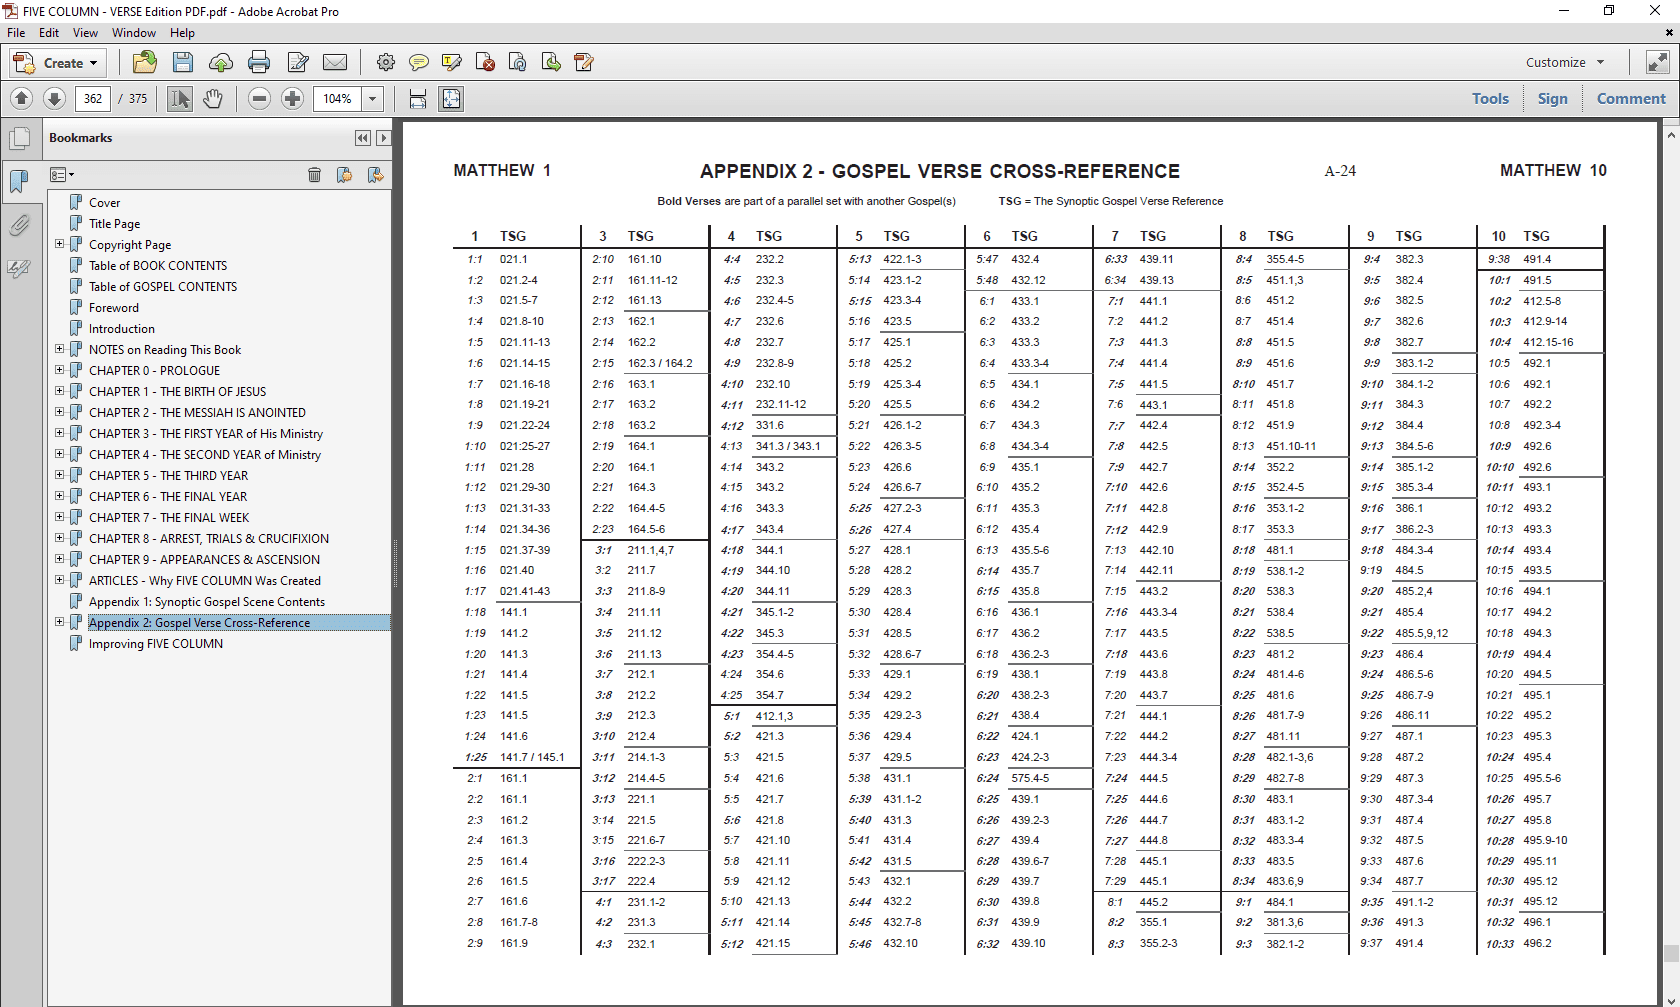The width and height of the screenshot is (1680, 1007).
Task: Open the Sign pane
Action: point(1552,98)
